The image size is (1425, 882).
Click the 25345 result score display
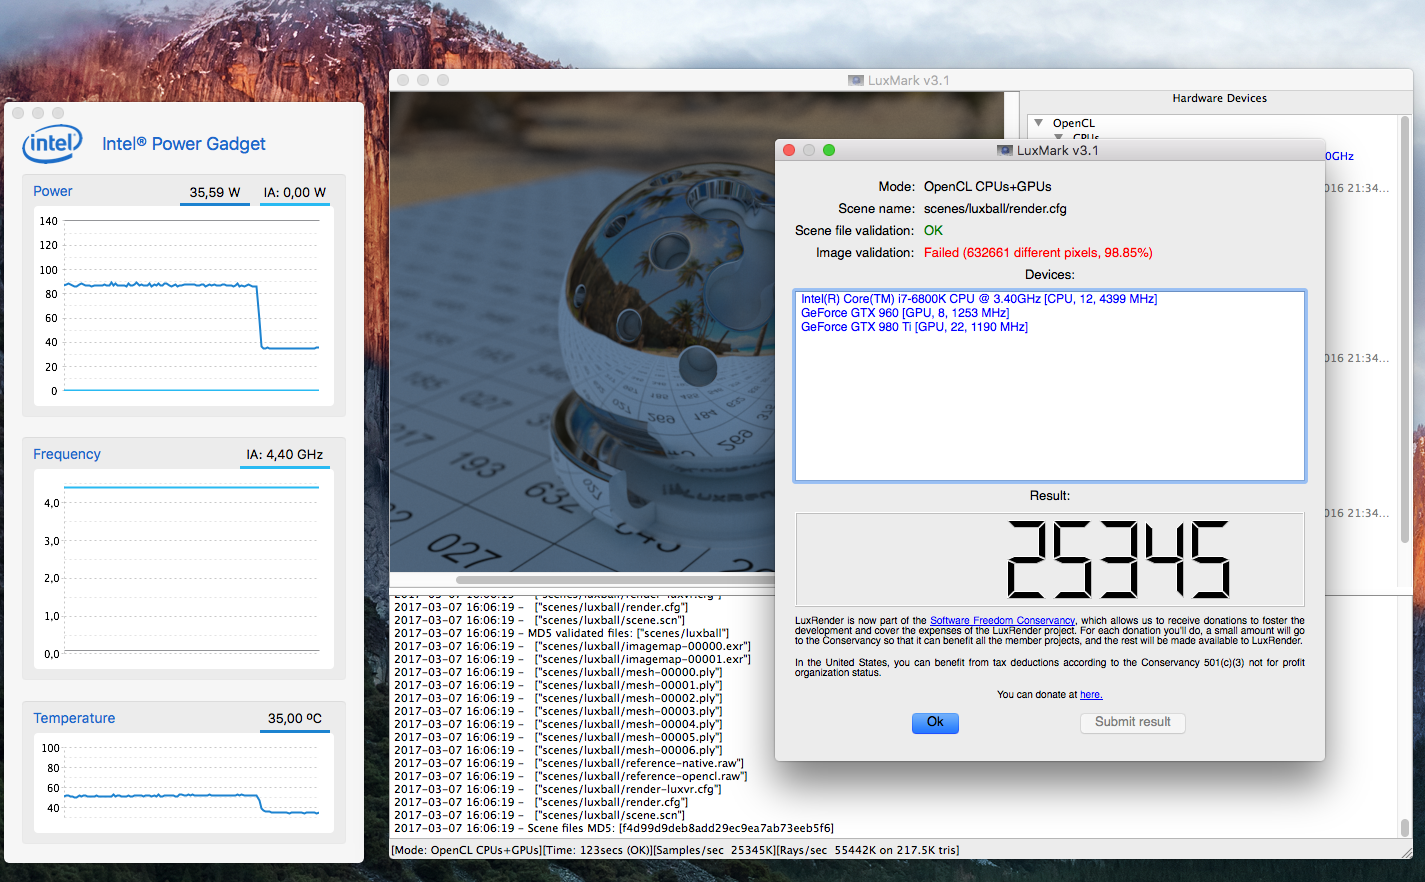pos(1050,560)
